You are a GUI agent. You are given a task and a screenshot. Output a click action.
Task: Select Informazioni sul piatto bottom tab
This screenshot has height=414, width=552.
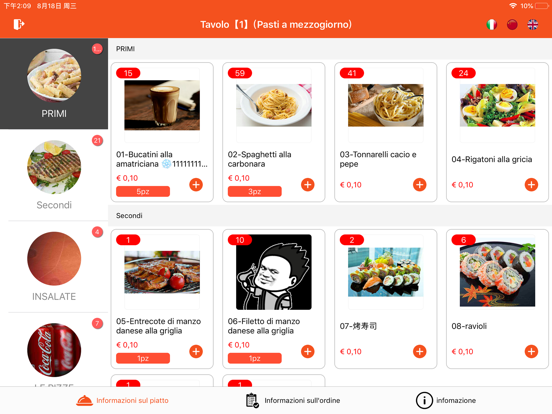coord(122,401)
